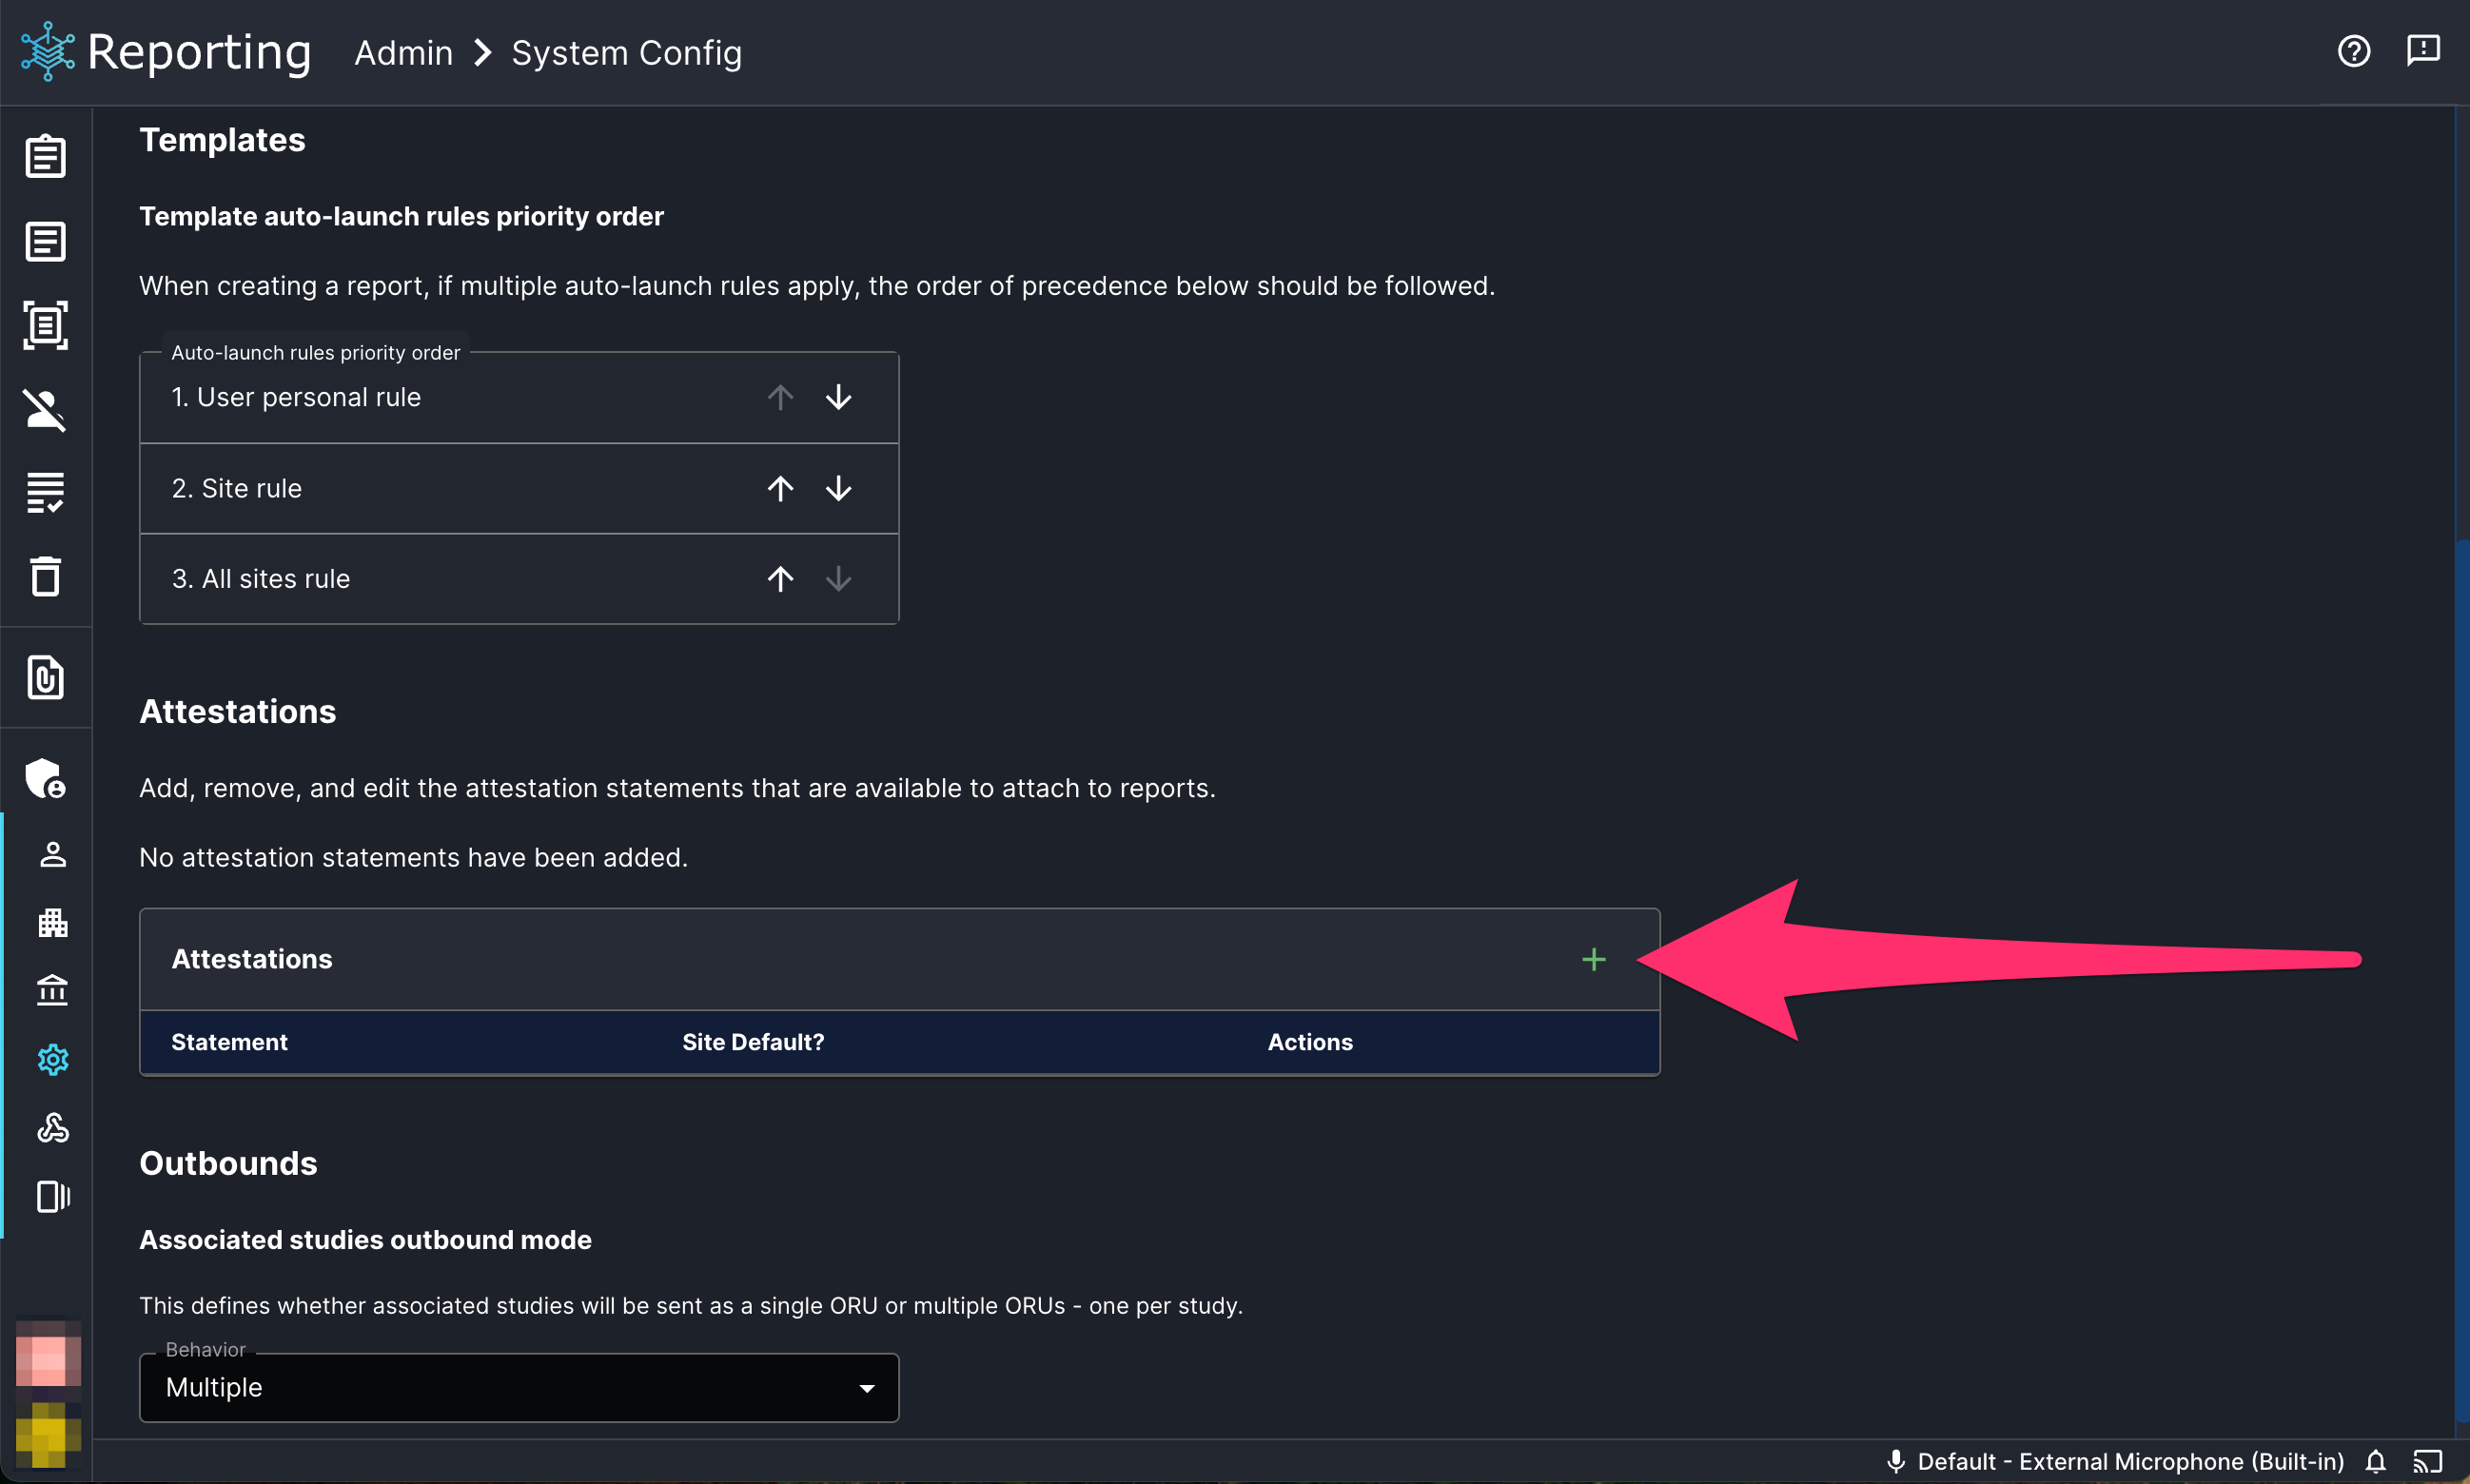Open the clipboard worklist icon in sidebar
The width and height of the screenshot is (2470, 1484).
46,157
